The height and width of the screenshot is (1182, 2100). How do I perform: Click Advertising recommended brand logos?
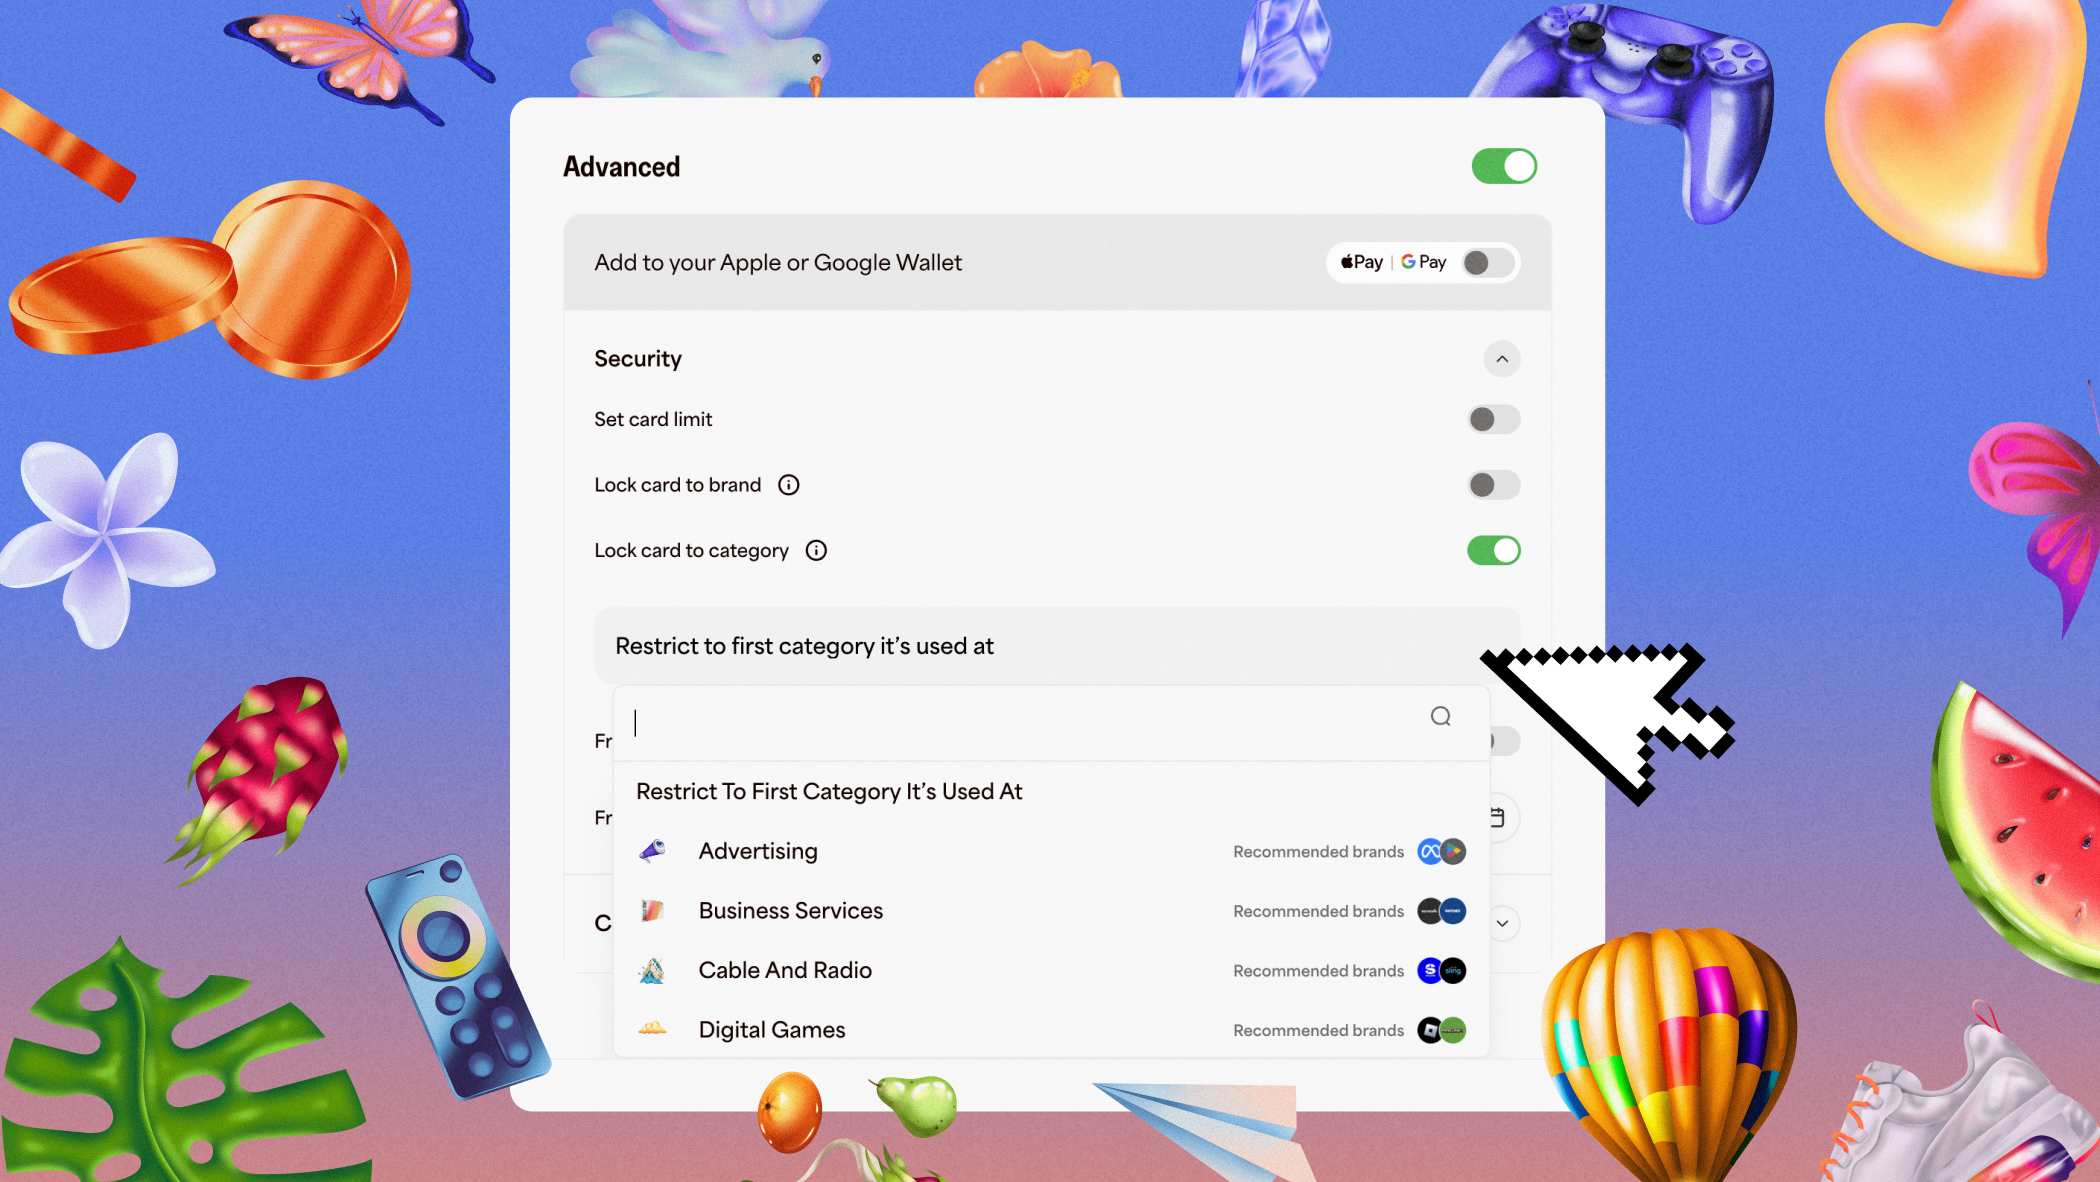pyautogui.click(x=1441, y=851)
